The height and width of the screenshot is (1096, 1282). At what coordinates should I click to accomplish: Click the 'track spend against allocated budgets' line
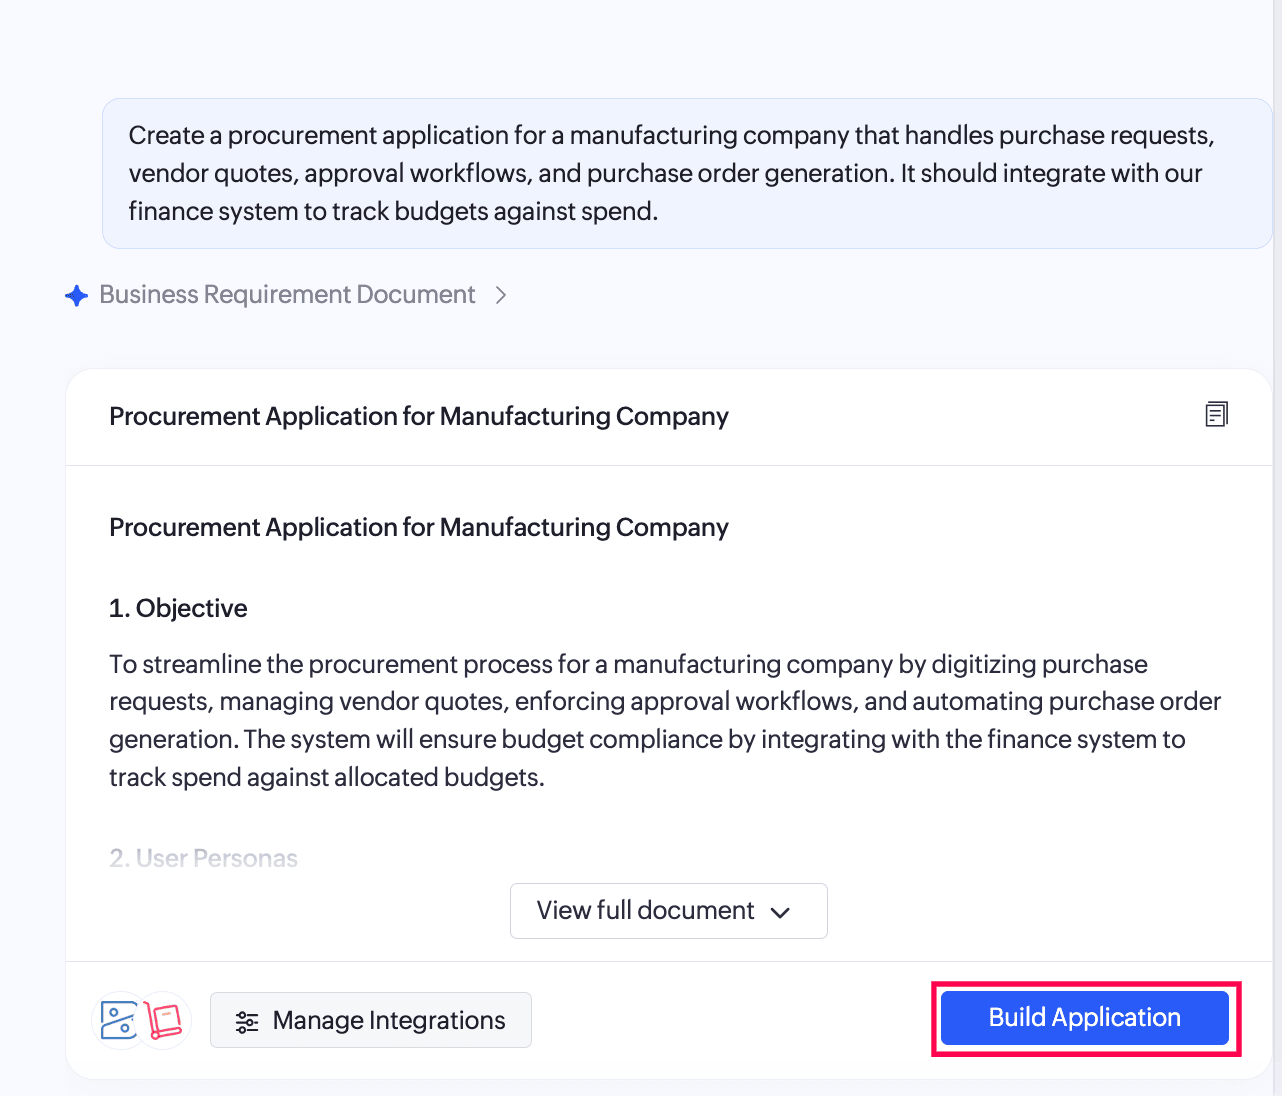[327, 778]
